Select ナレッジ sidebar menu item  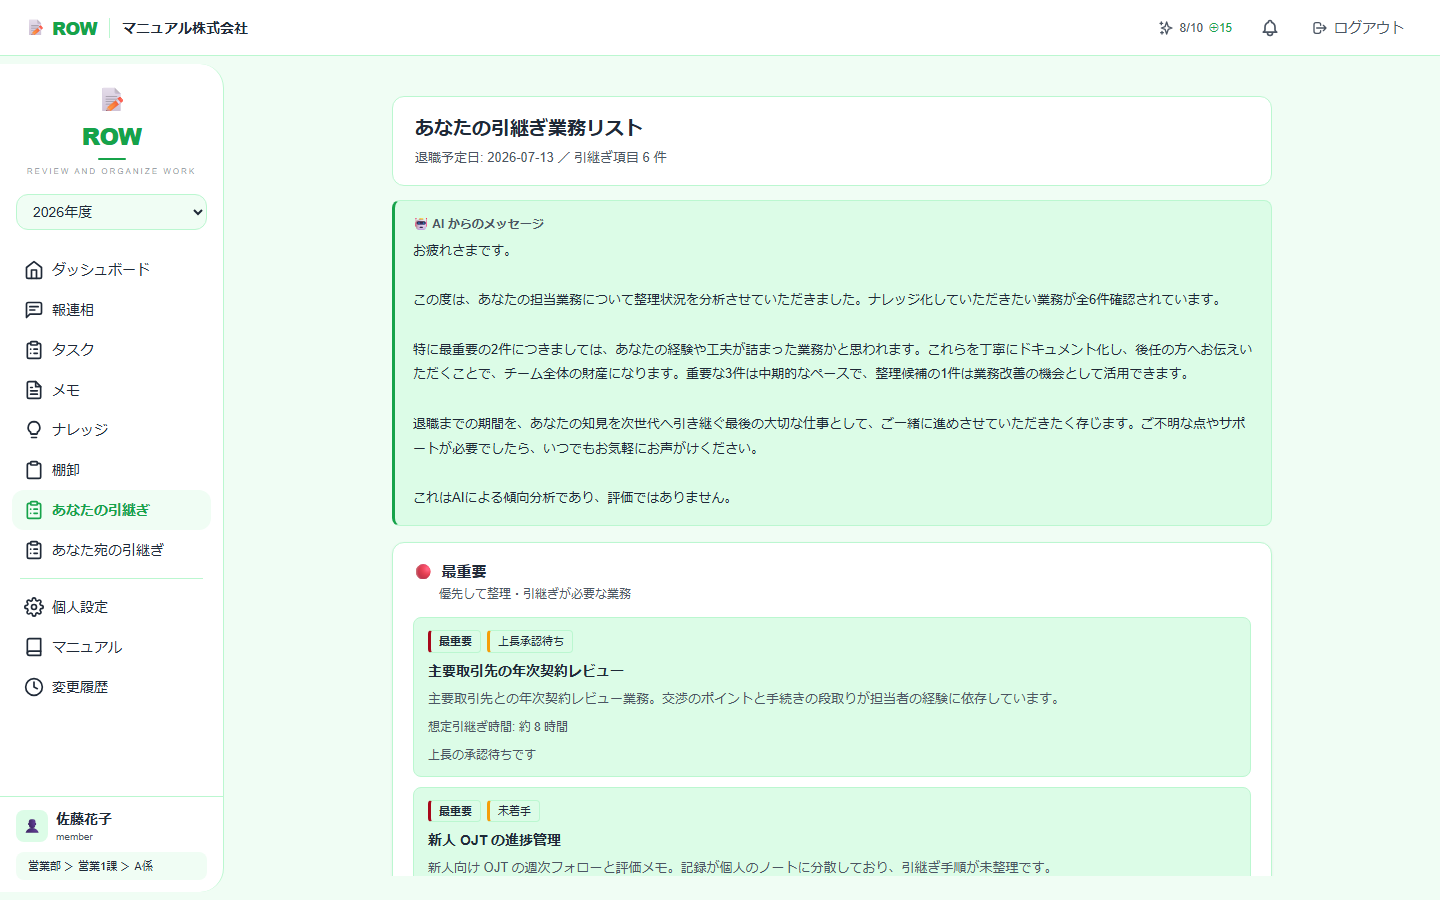click(x=112, y=430)
